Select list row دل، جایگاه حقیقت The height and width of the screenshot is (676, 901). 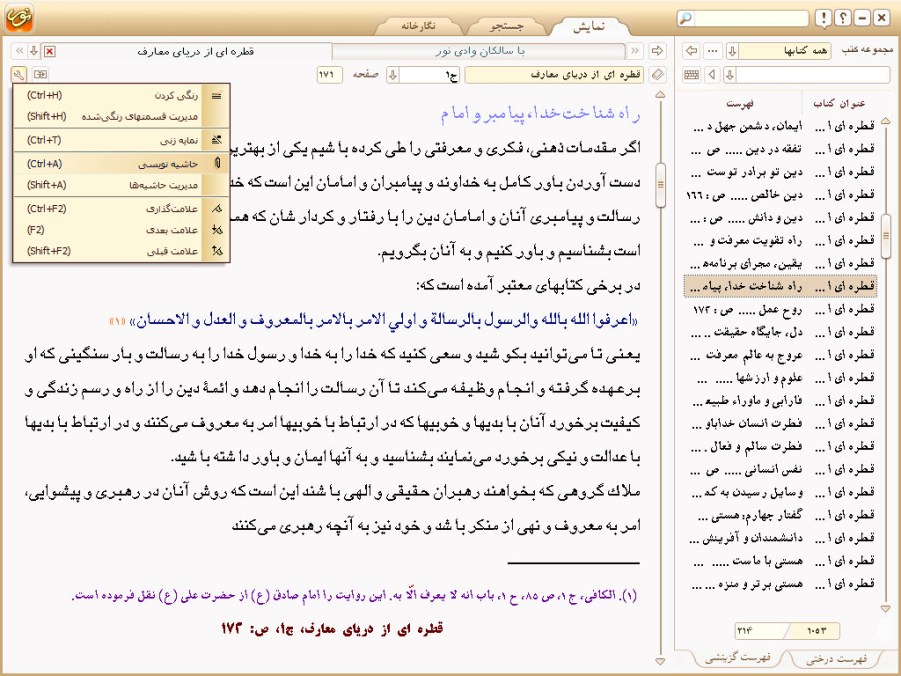click(x=780, y=332)
